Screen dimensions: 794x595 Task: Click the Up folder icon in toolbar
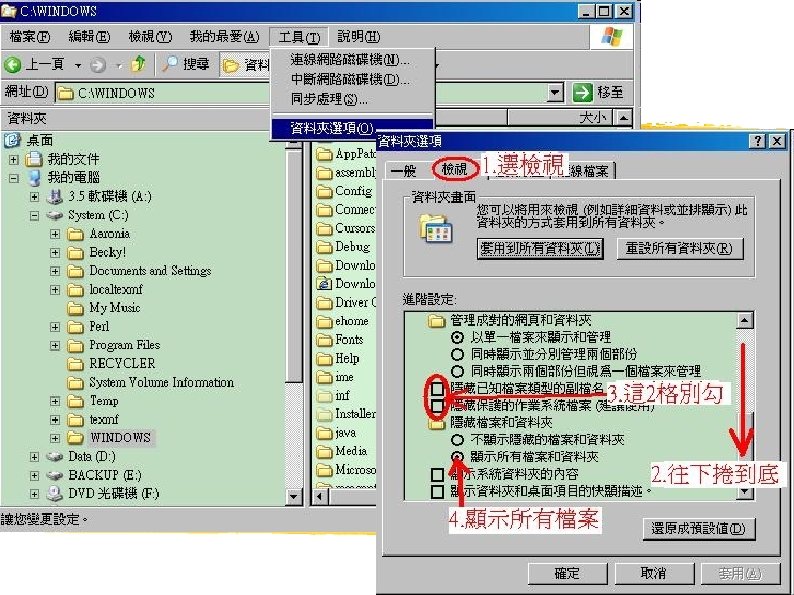tap(138, 64)
